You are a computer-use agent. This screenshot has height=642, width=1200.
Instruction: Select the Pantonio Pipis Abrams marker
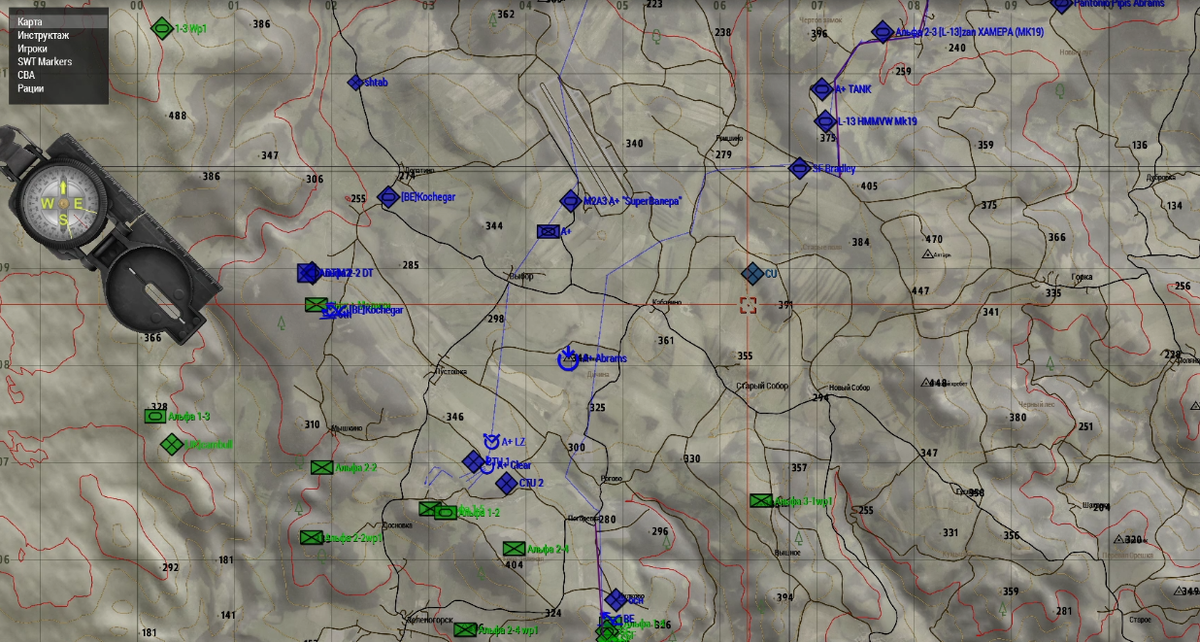coord(1062,5)
